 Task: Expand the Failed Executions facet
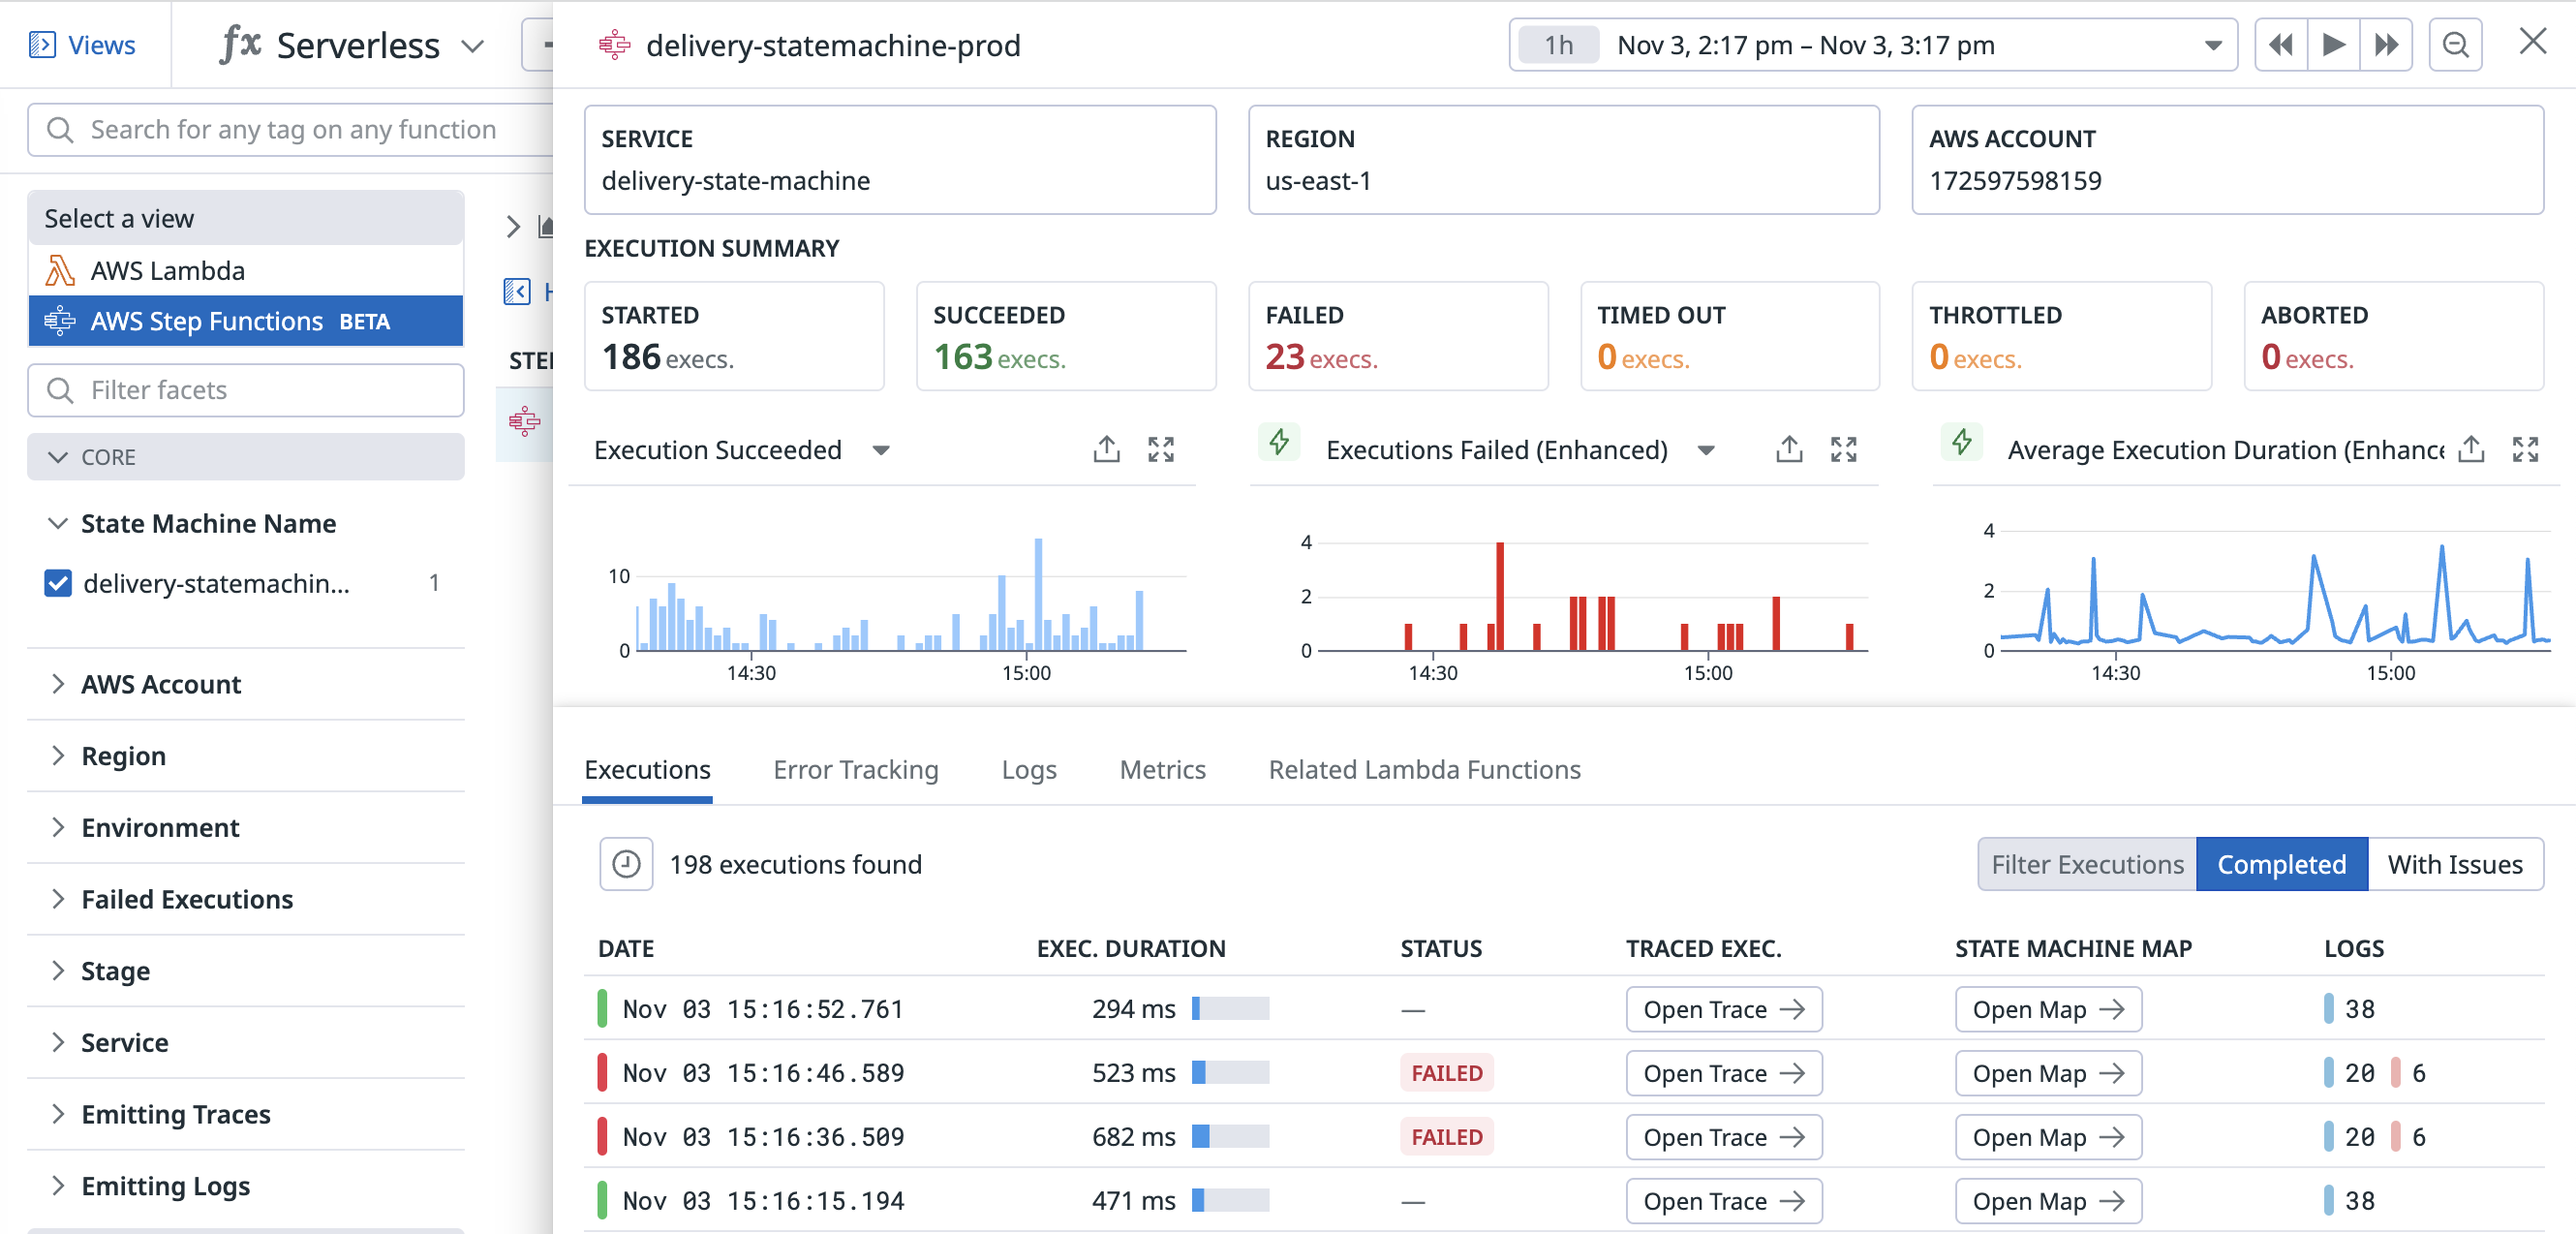click(186, 899)
